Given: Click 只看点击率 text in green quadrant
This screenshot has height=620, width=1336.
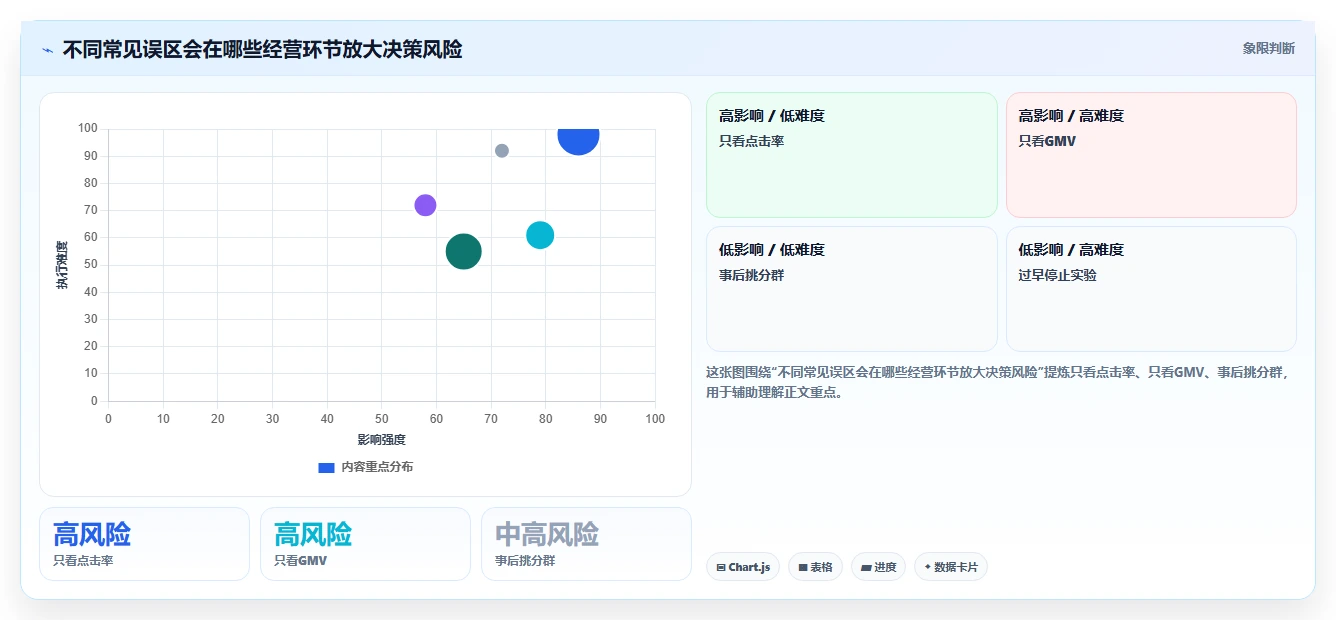Looking at the screenshot, I should tap(751, 141).
